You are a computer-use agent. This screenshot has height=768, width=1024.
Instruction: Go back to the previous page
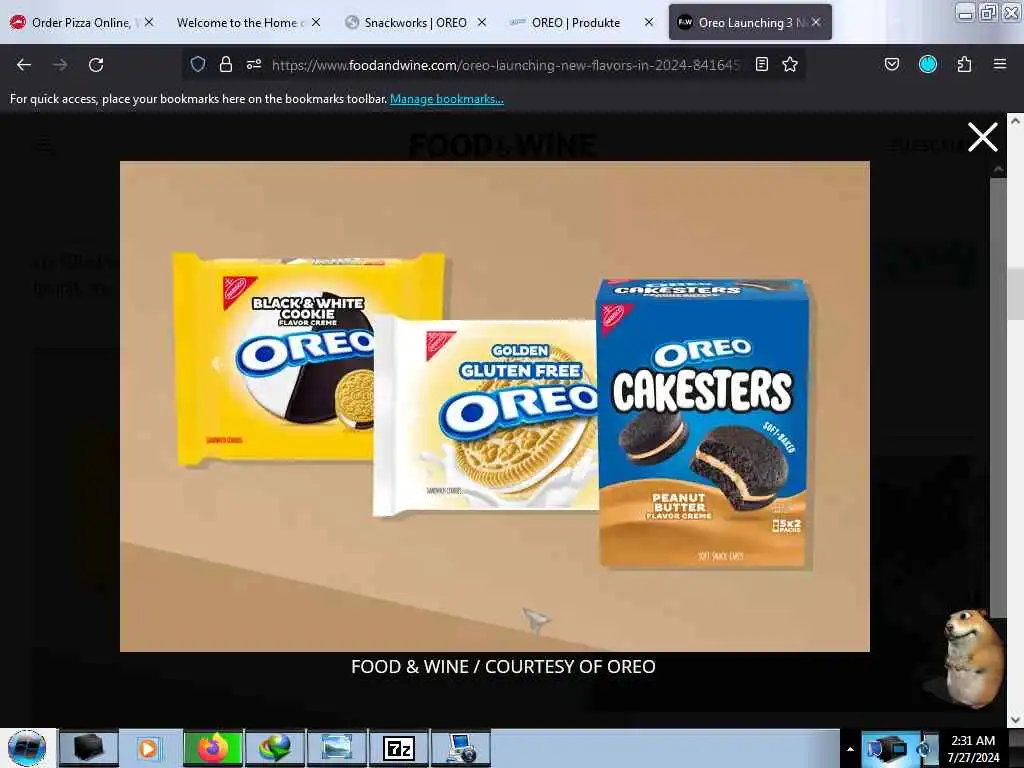click(x=24, y=65)
